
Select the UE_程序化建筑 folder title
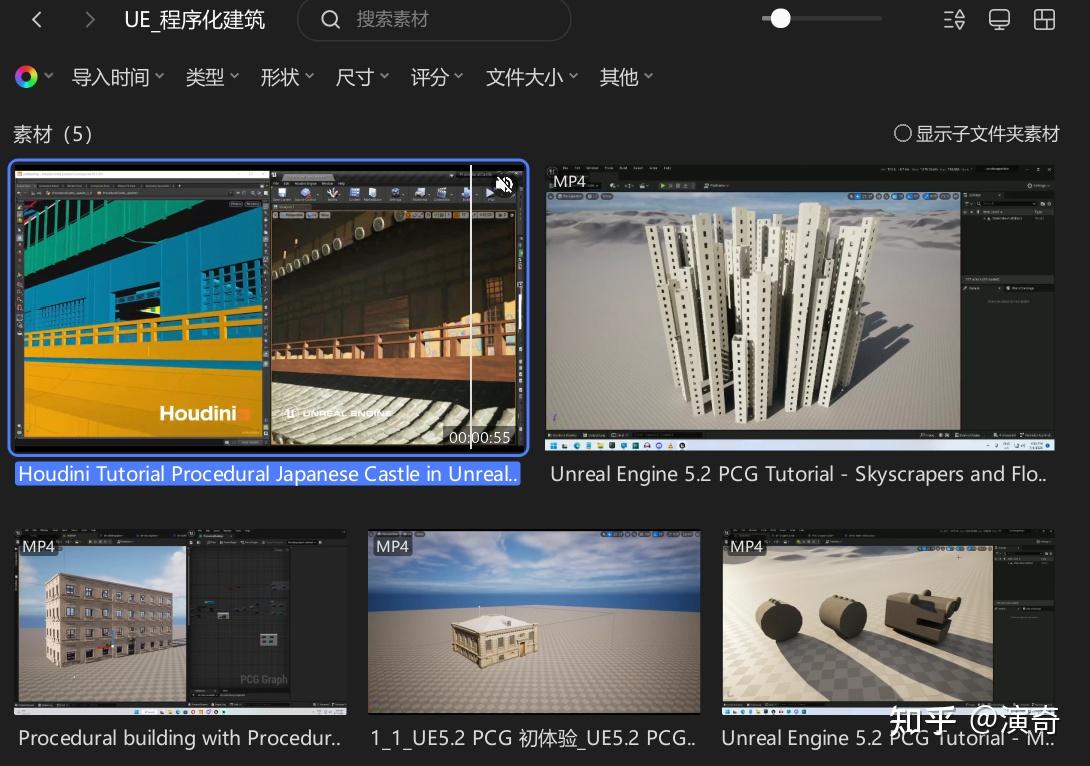tap(194, 19)
